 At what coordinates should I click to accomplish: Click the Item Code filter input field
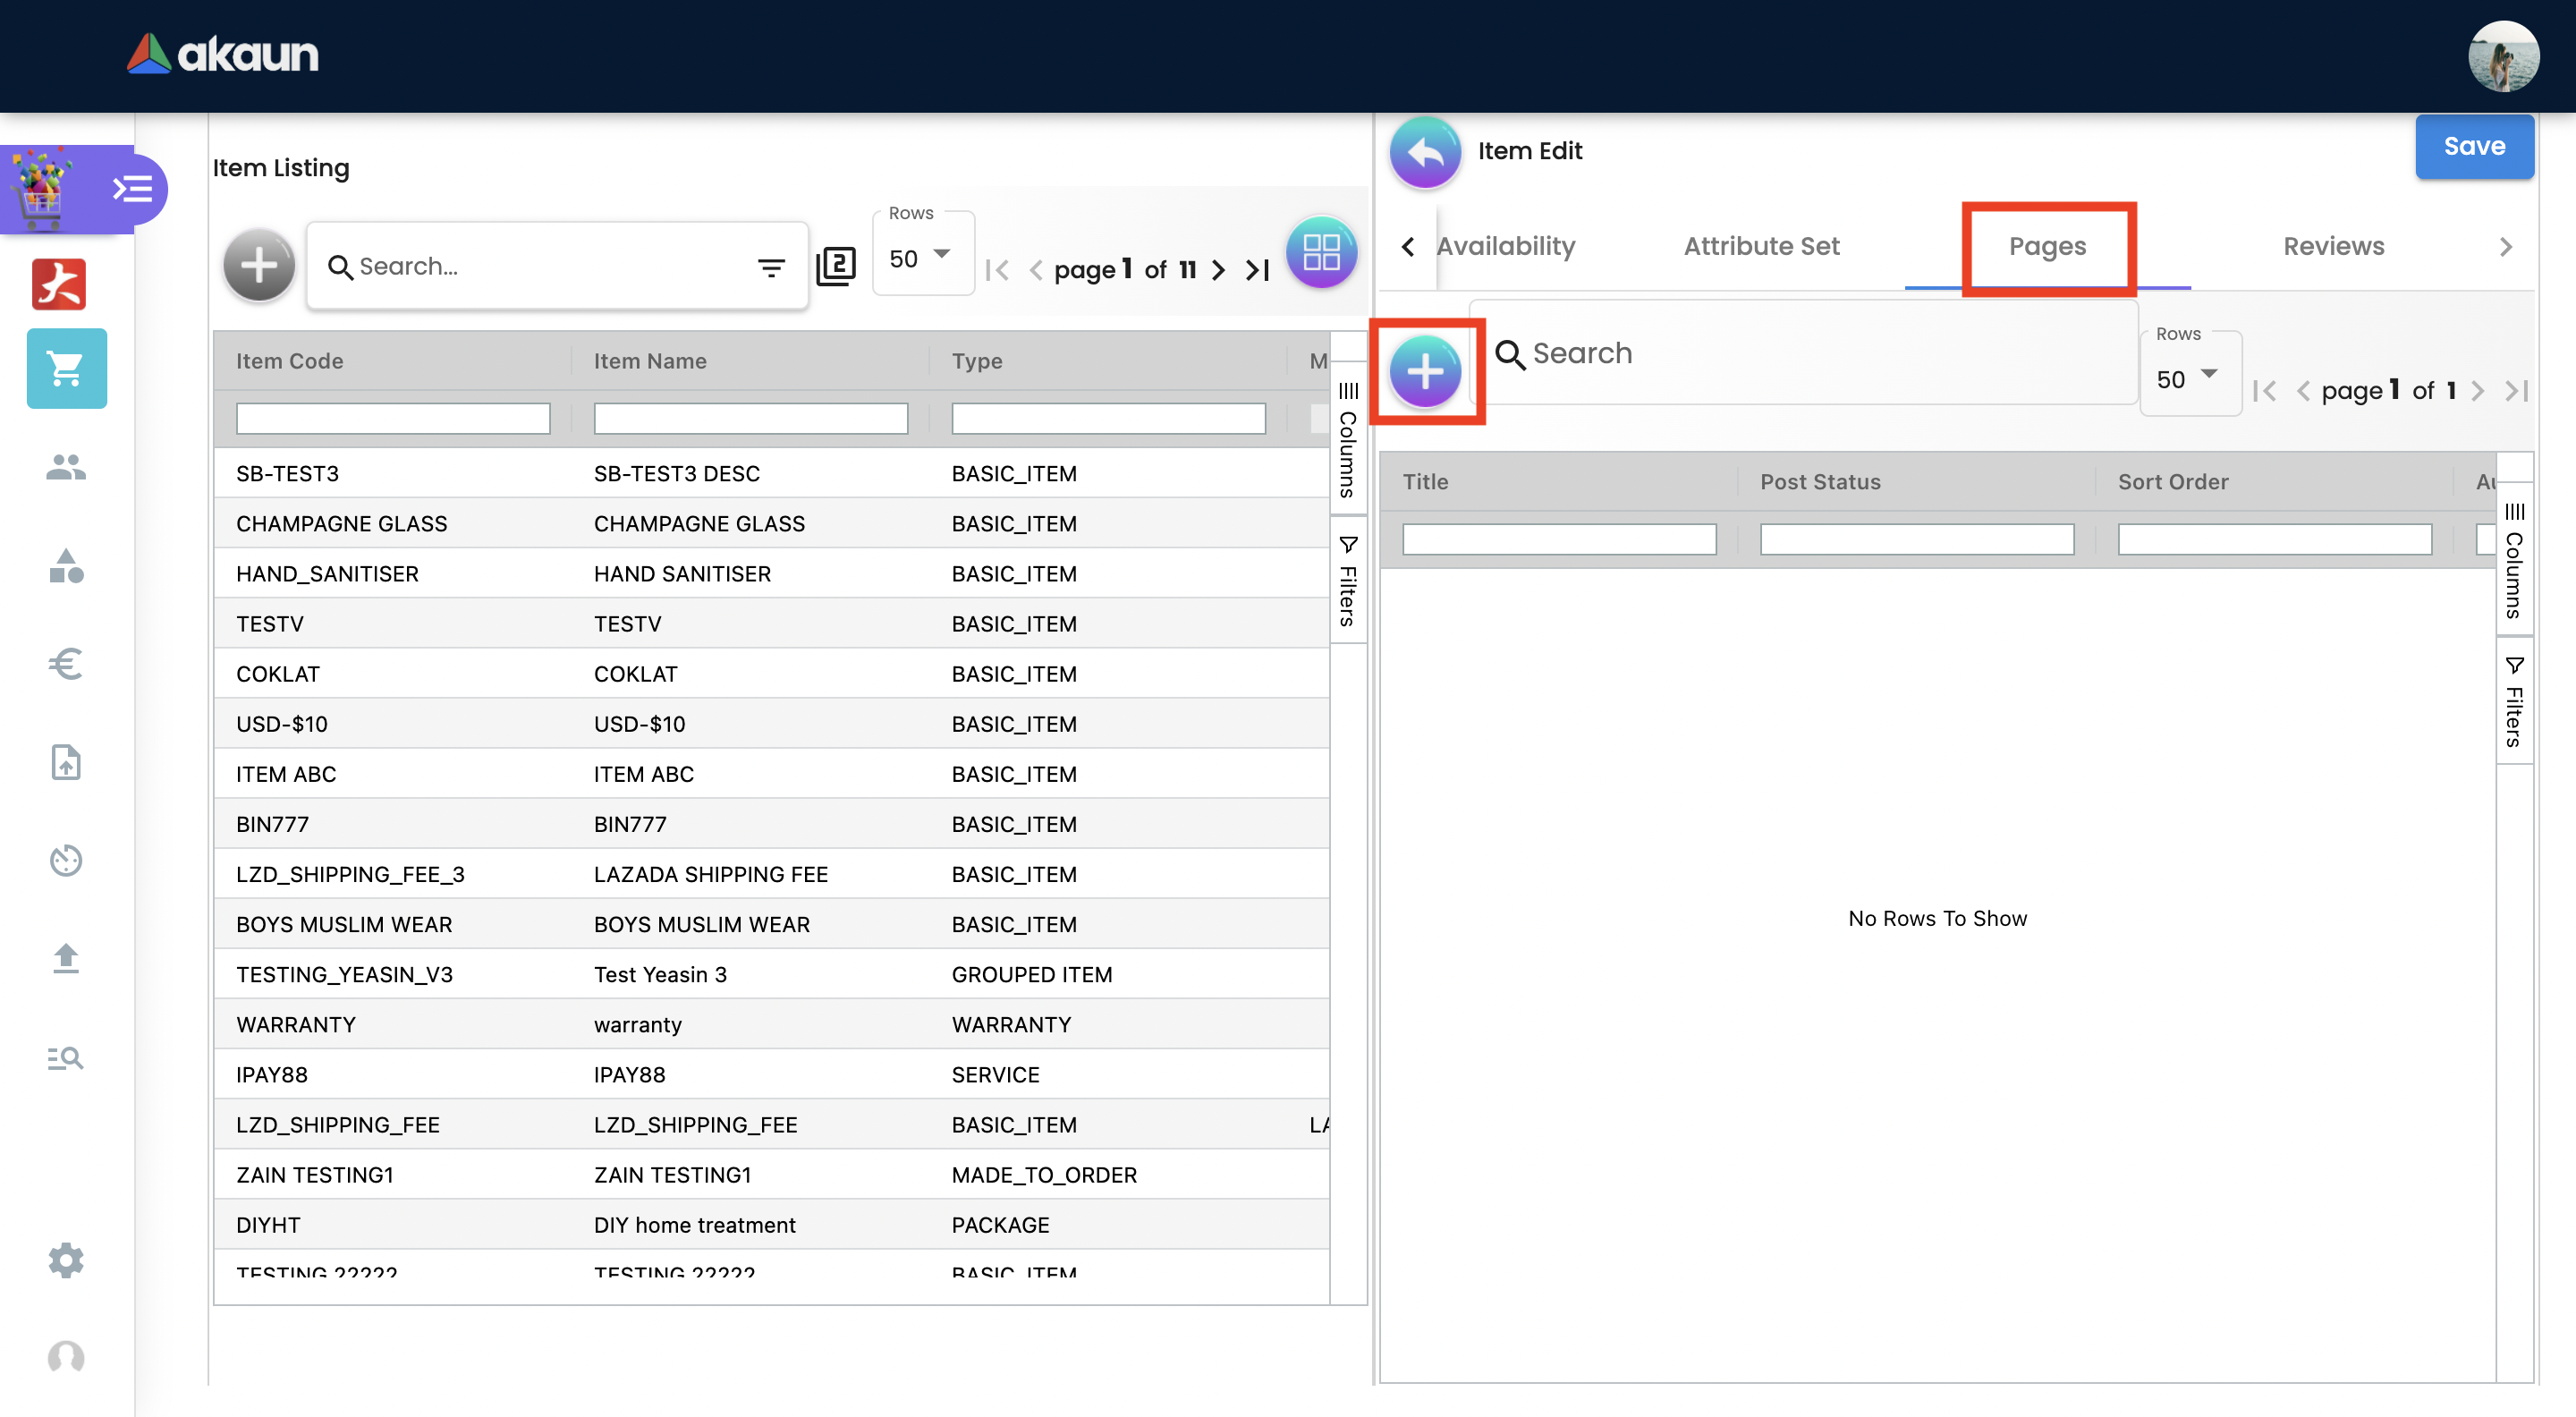click(x=393, y=418)
